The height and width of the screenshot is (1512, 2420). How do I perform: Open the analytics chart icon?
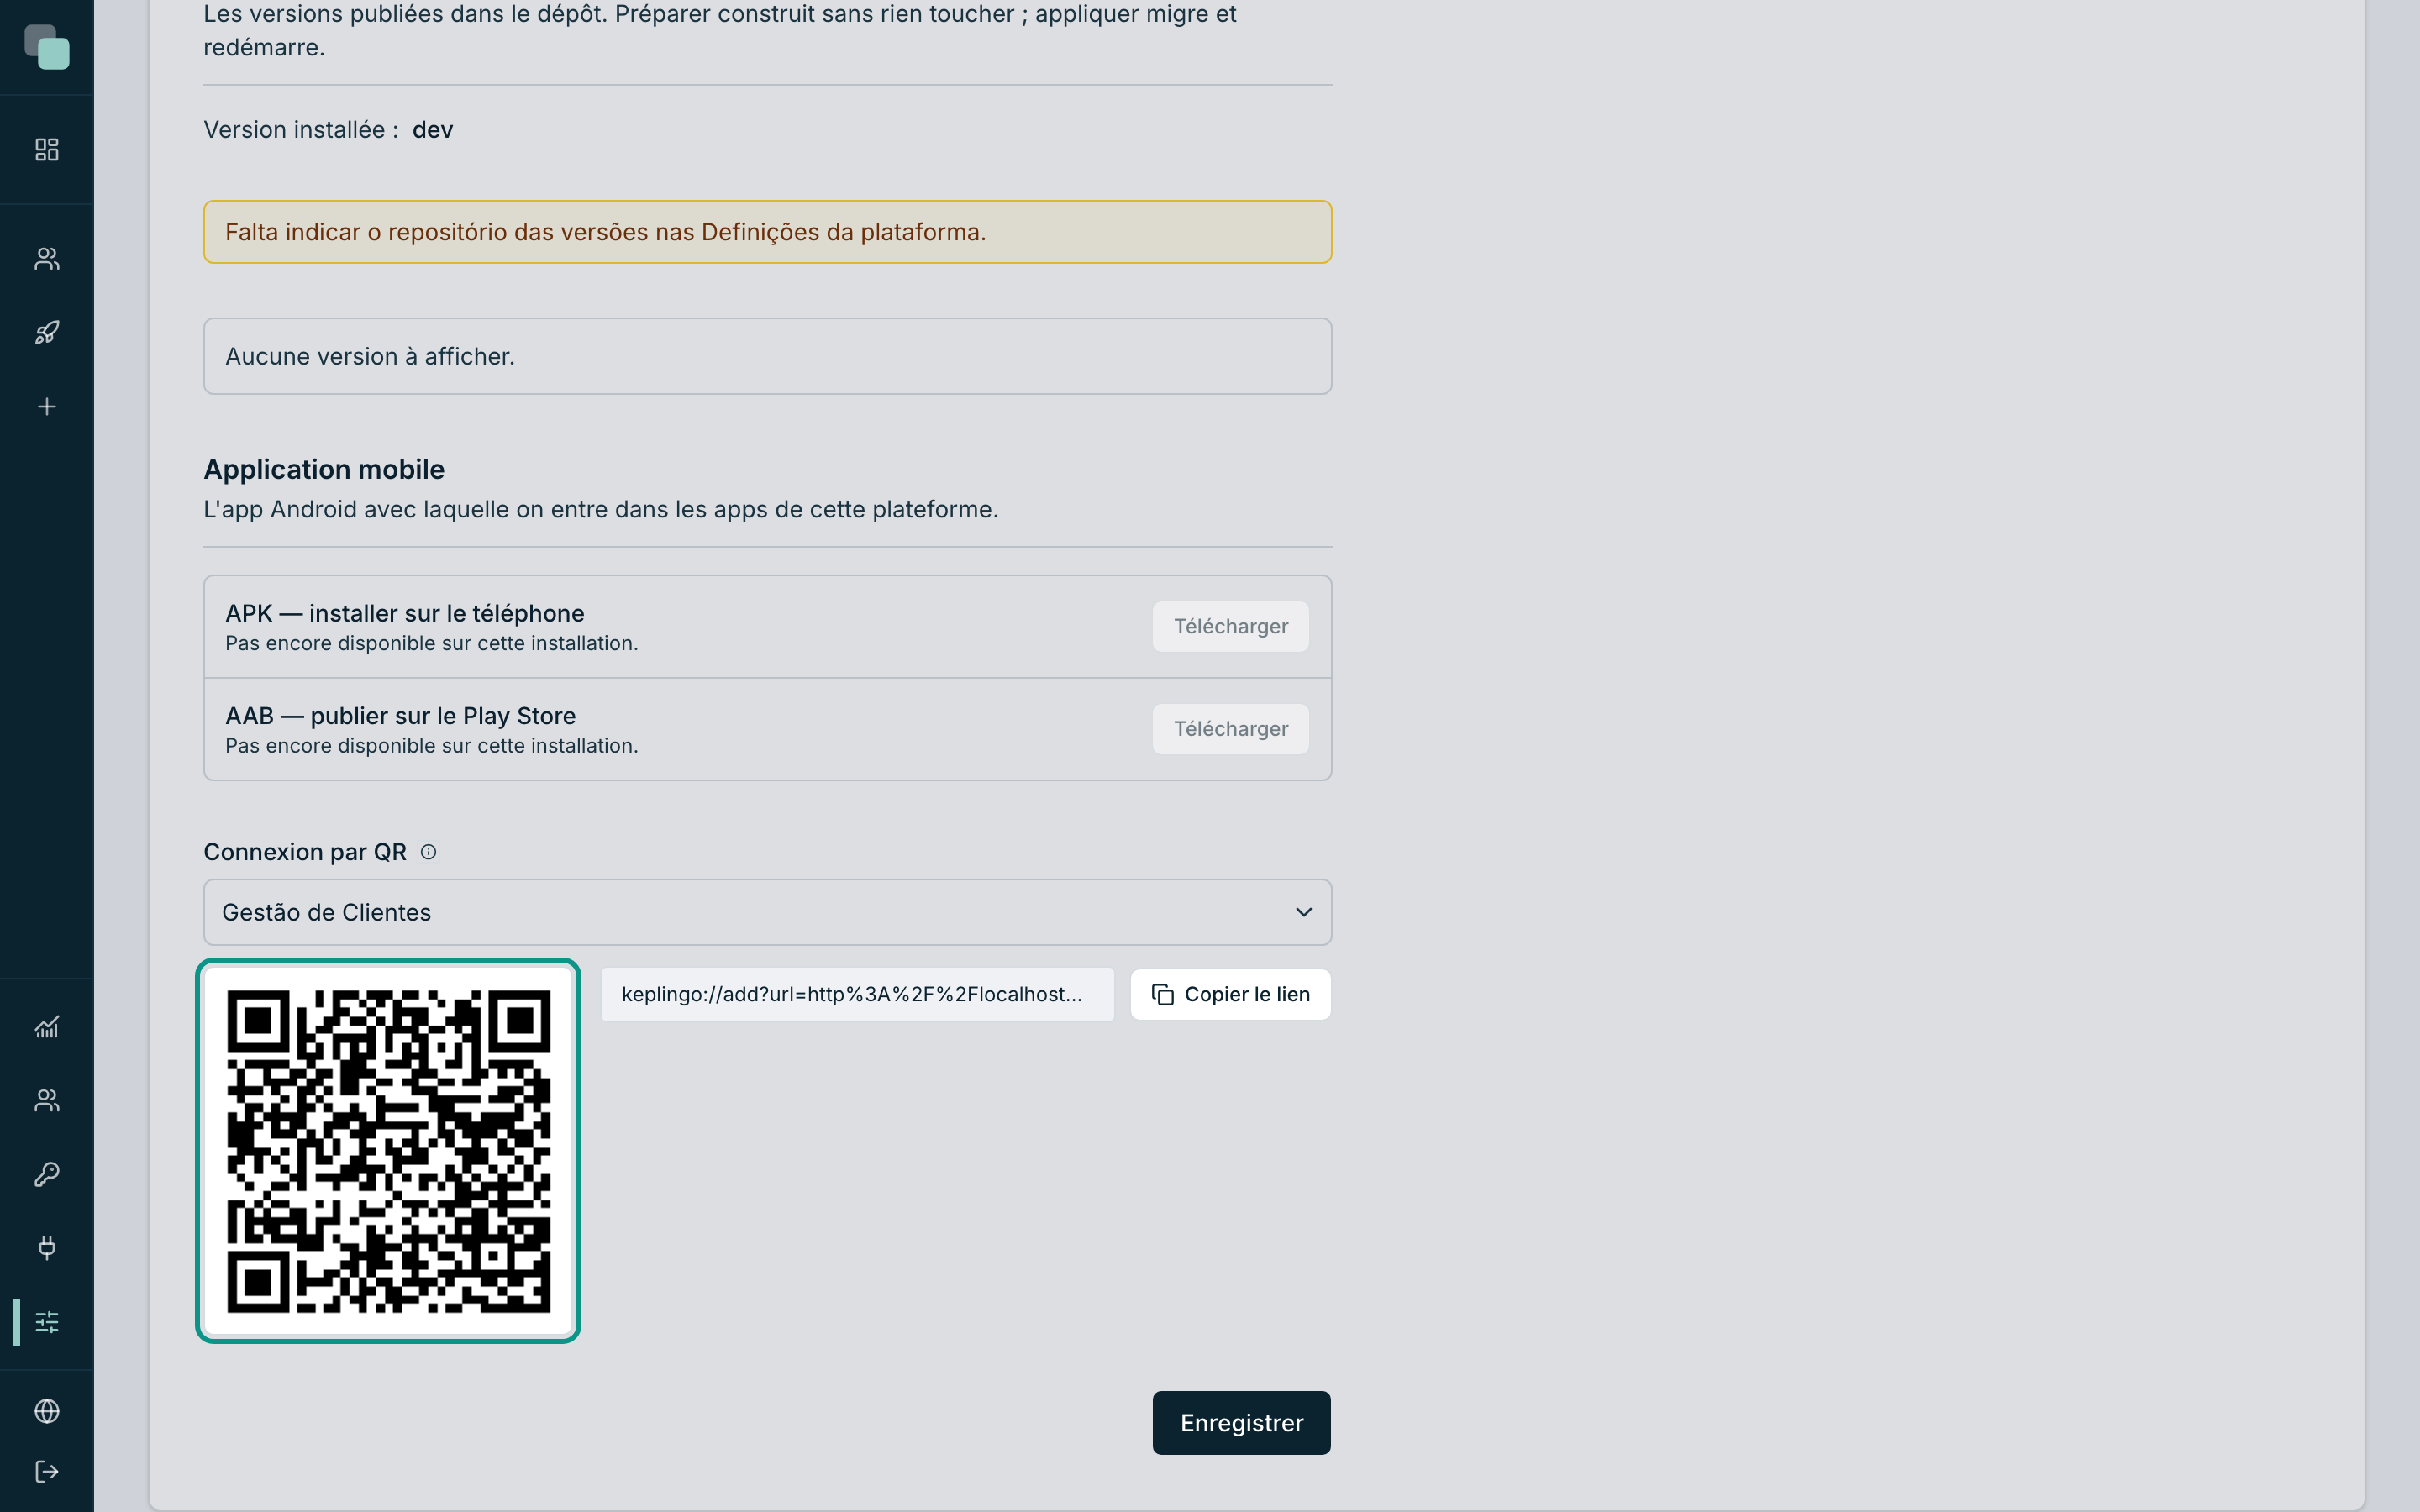[47, 1027]
